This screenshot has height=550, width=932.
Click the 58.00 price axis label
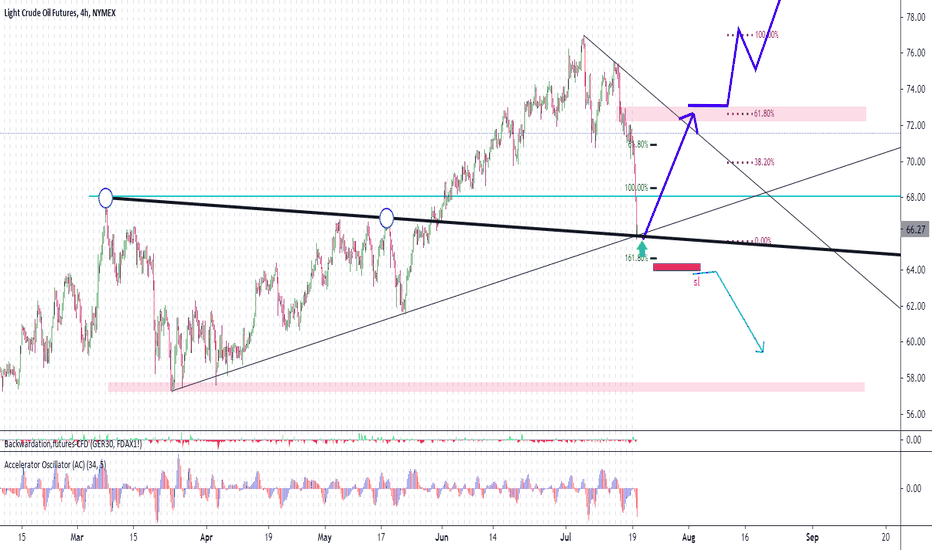tap(915, 378)
